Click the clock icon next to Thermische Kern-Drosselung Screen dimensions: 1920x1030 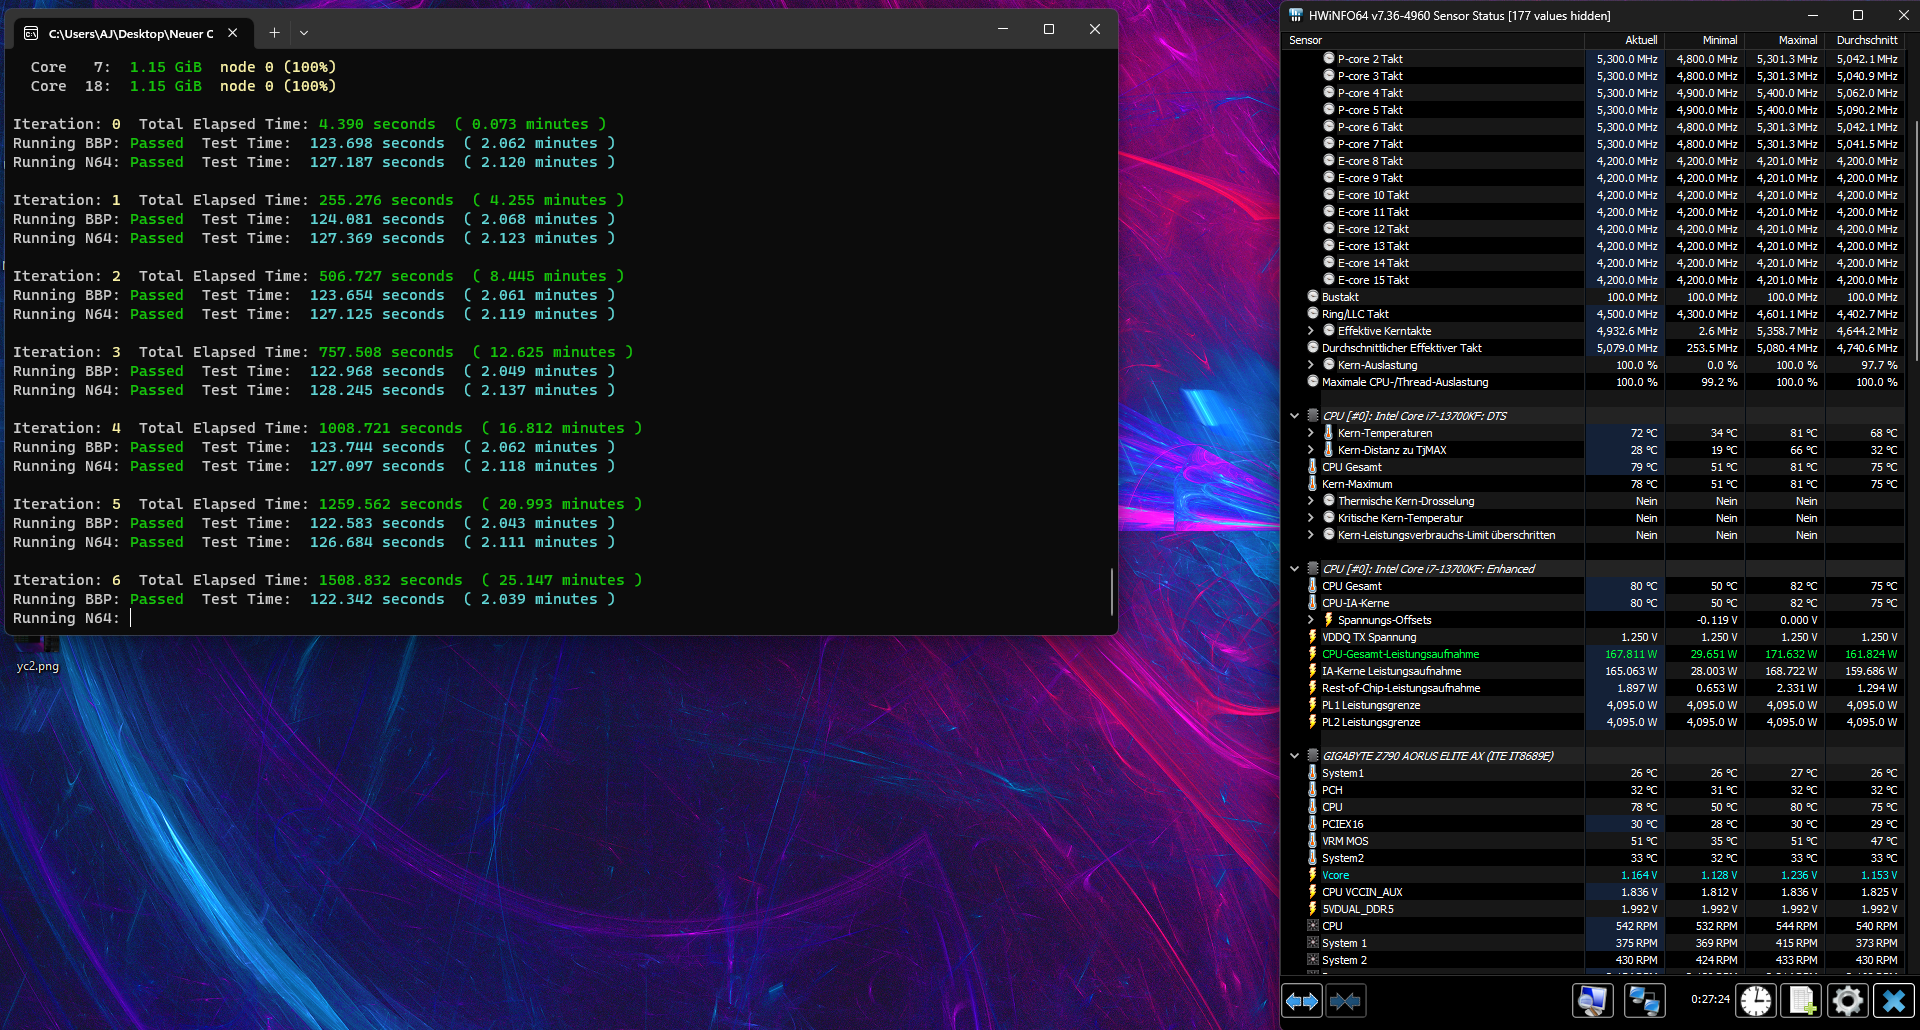click(x=1329, y=500)
